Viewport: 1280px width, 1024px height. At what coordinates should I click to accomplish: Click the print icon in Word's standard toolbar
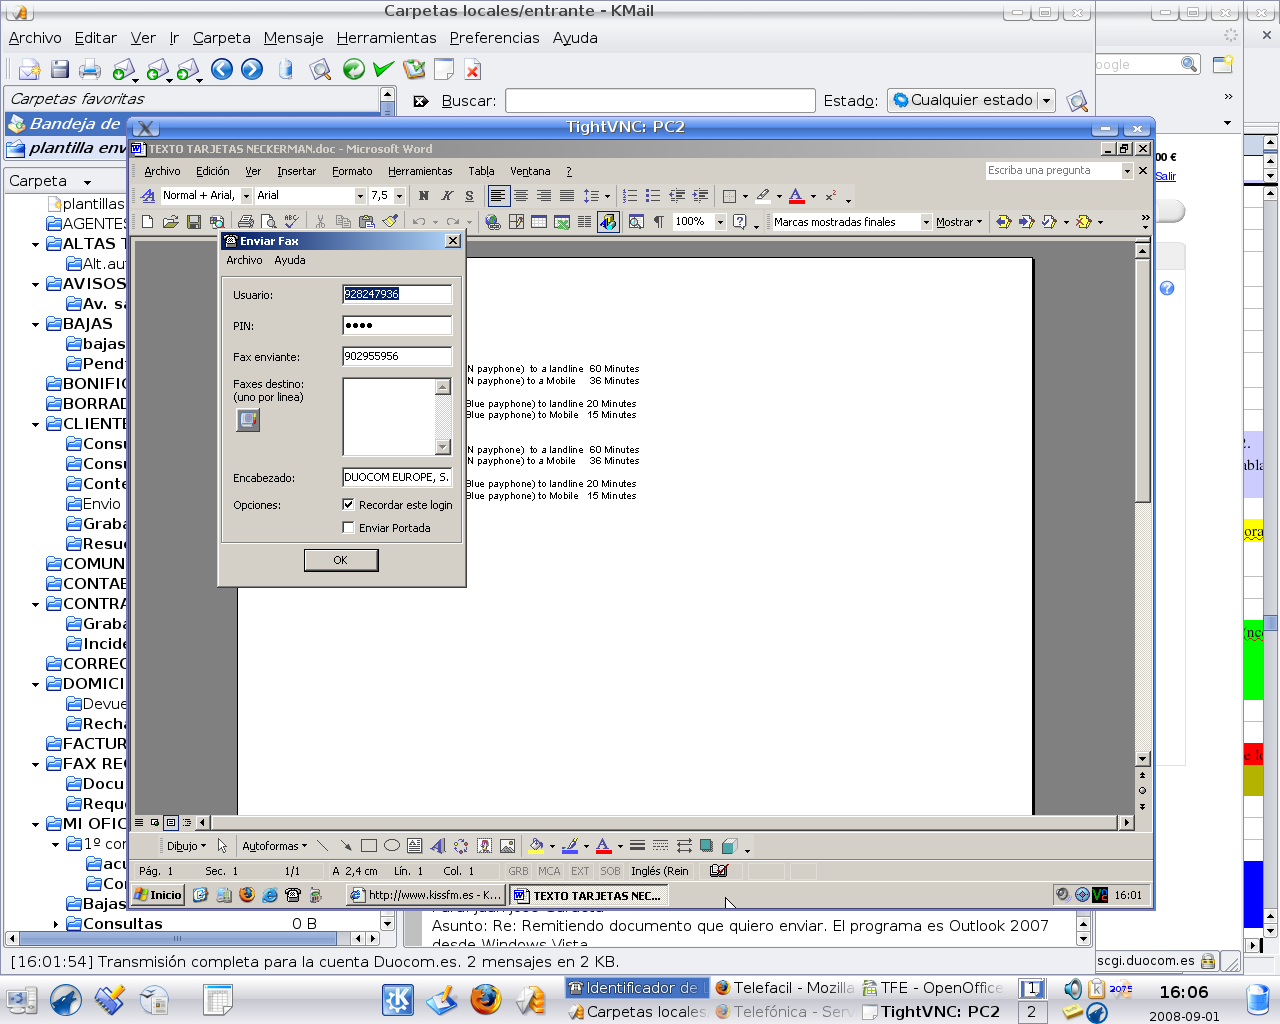(x=245, y=222)
